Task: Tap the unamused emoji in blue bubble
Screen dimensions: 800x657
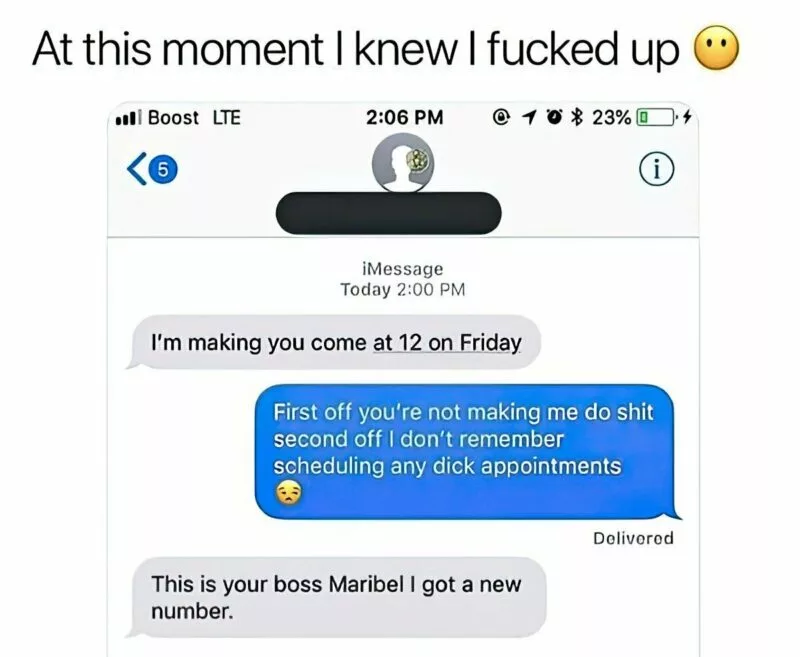Action: pyautogui.click(x=289, y=493)
